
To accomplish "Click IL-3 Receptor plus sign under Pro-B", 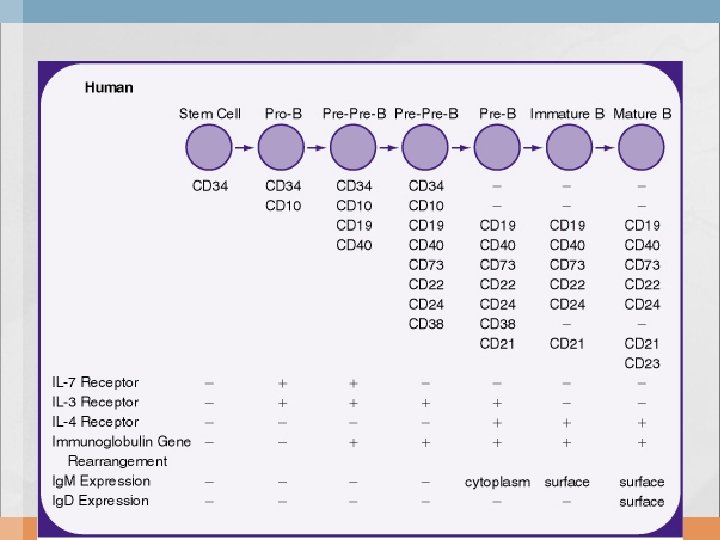I will (282, 403).
